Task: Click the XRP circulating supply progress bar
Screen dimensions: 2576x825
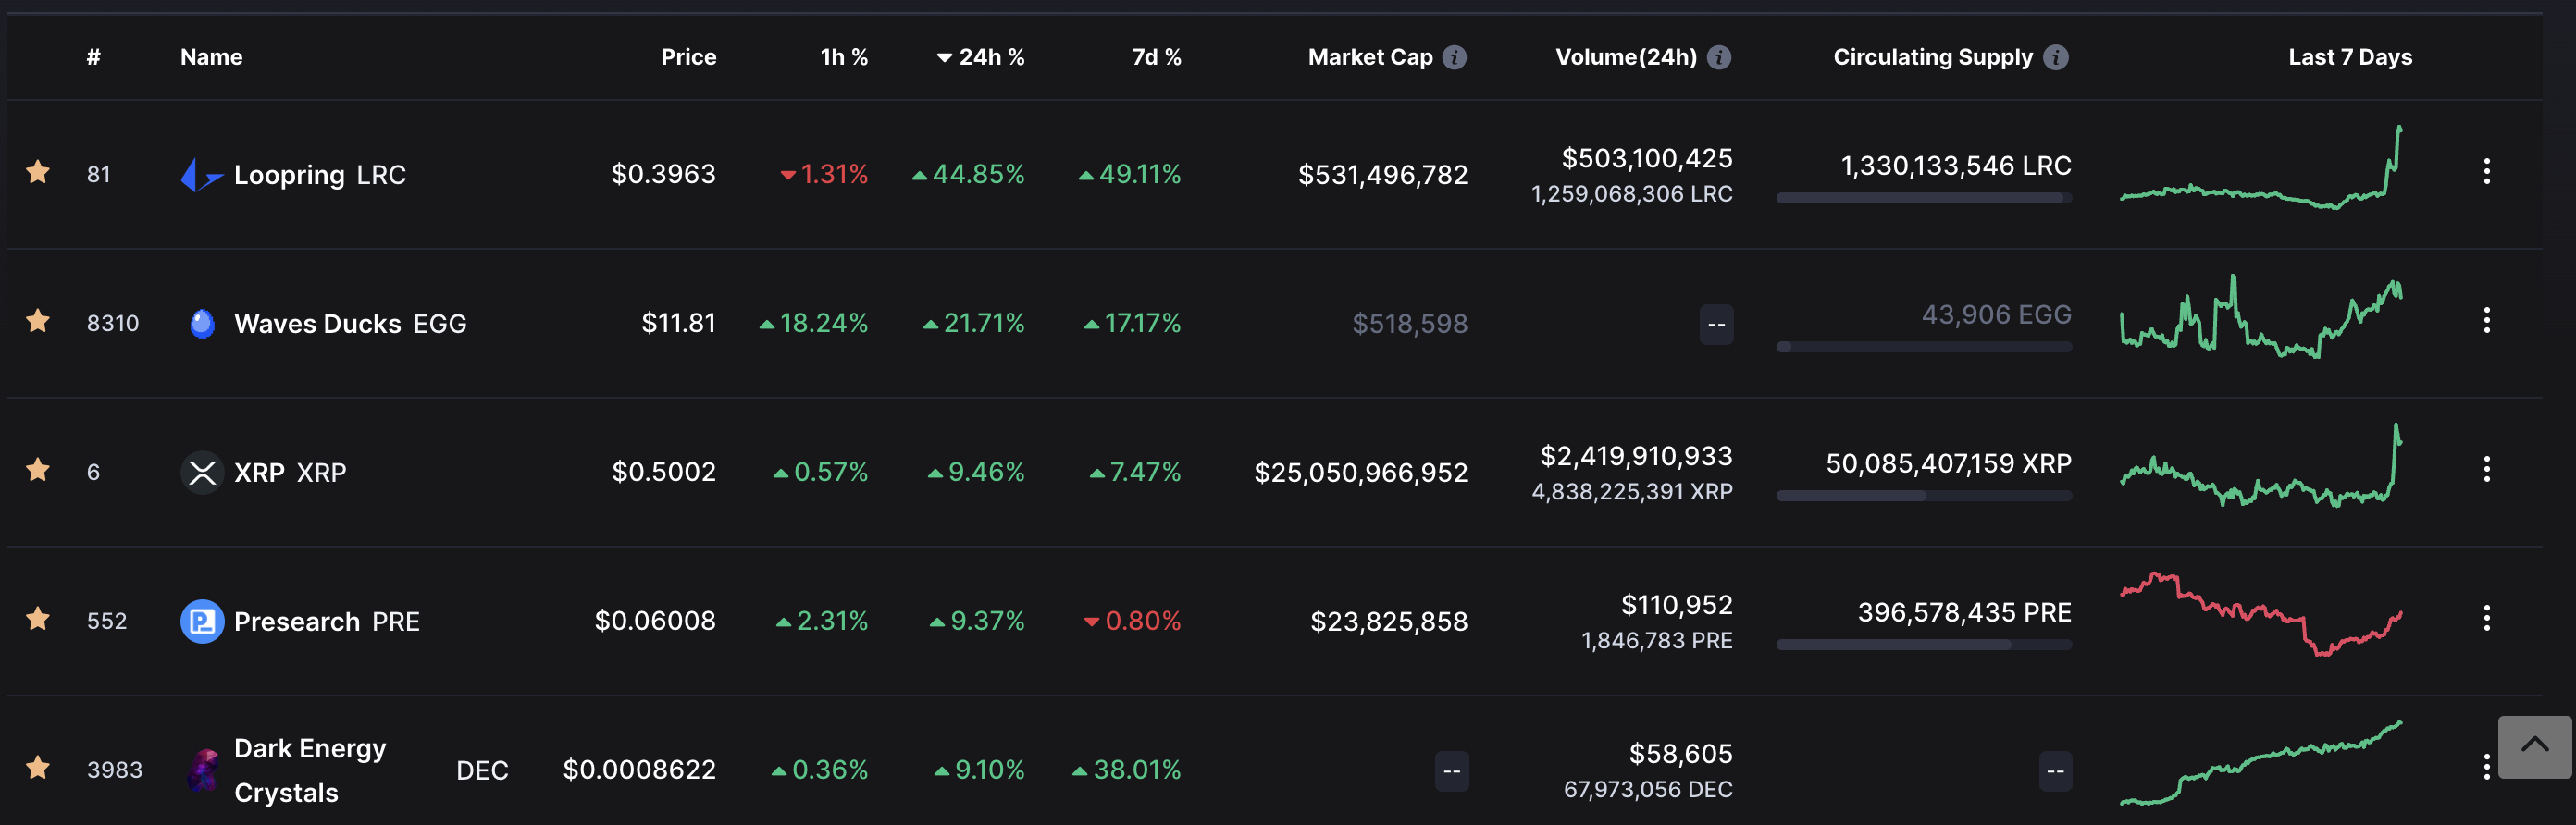Action: 1924,496
